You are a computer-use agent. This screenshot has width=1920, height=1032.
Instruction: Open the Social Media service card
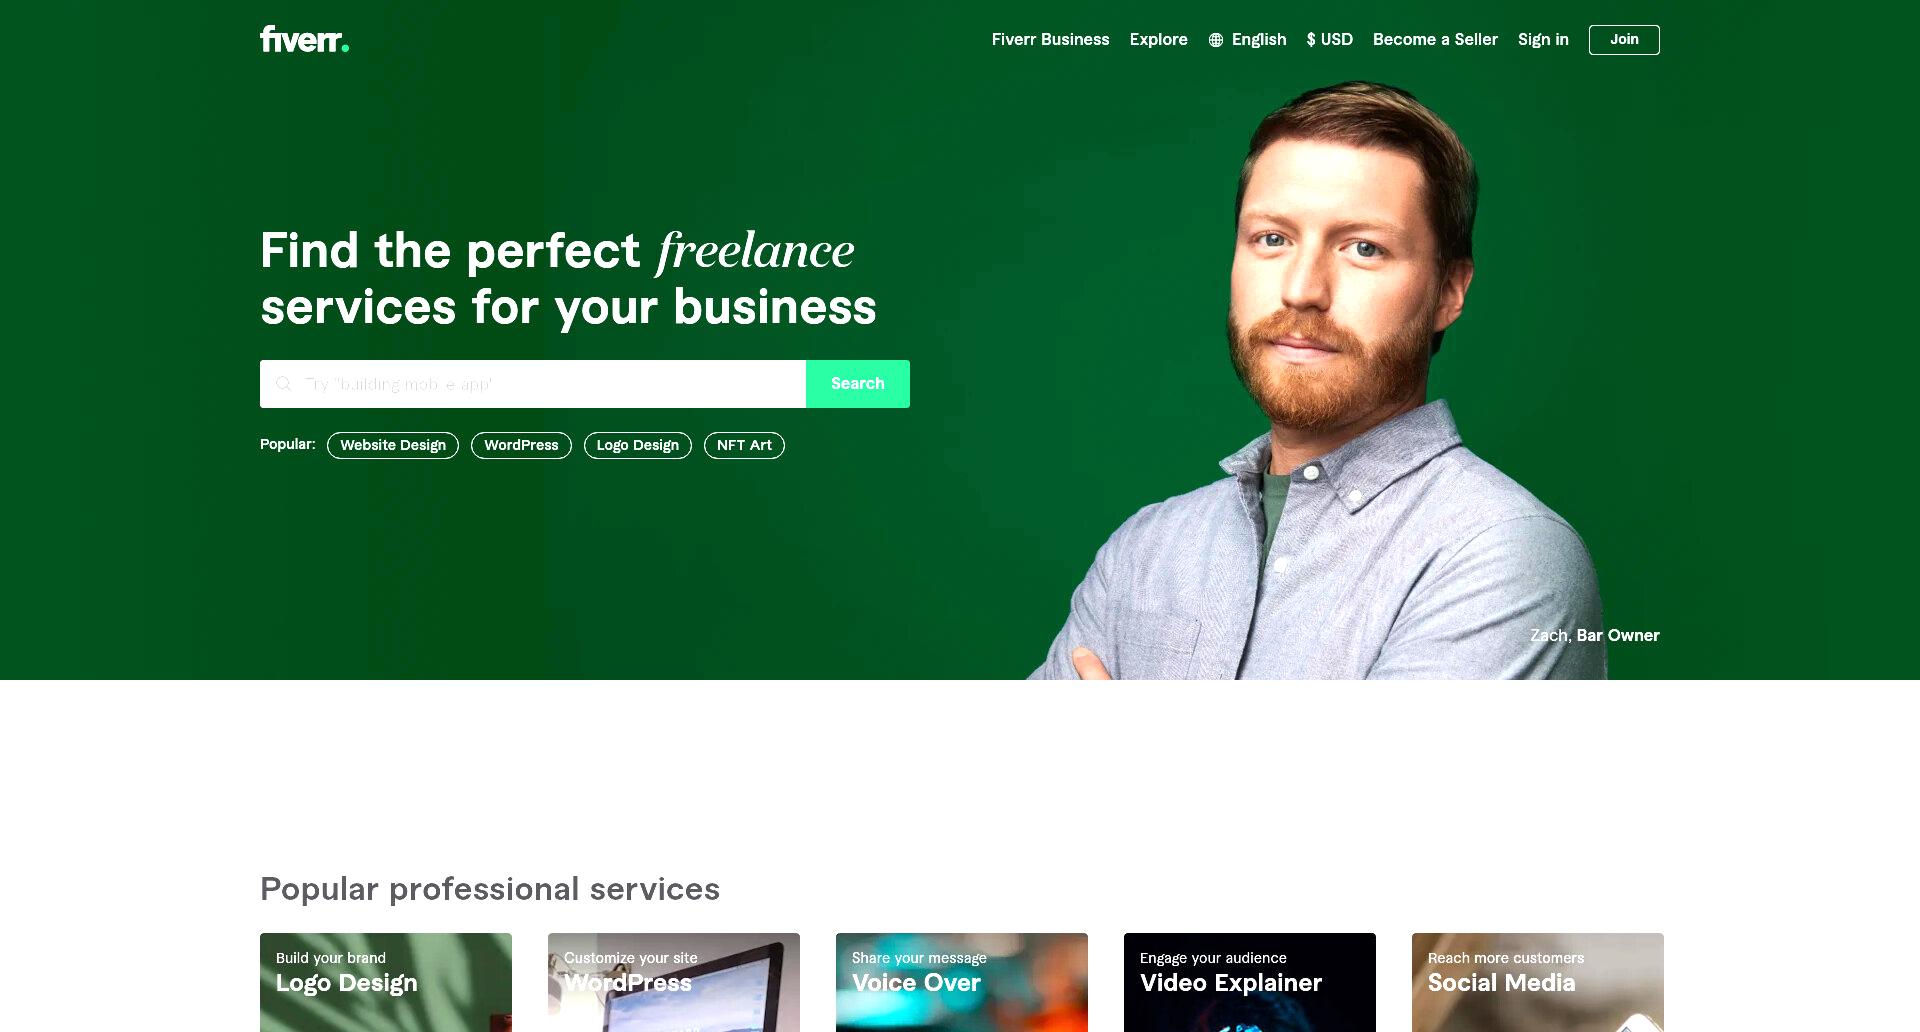[1538, 982]
